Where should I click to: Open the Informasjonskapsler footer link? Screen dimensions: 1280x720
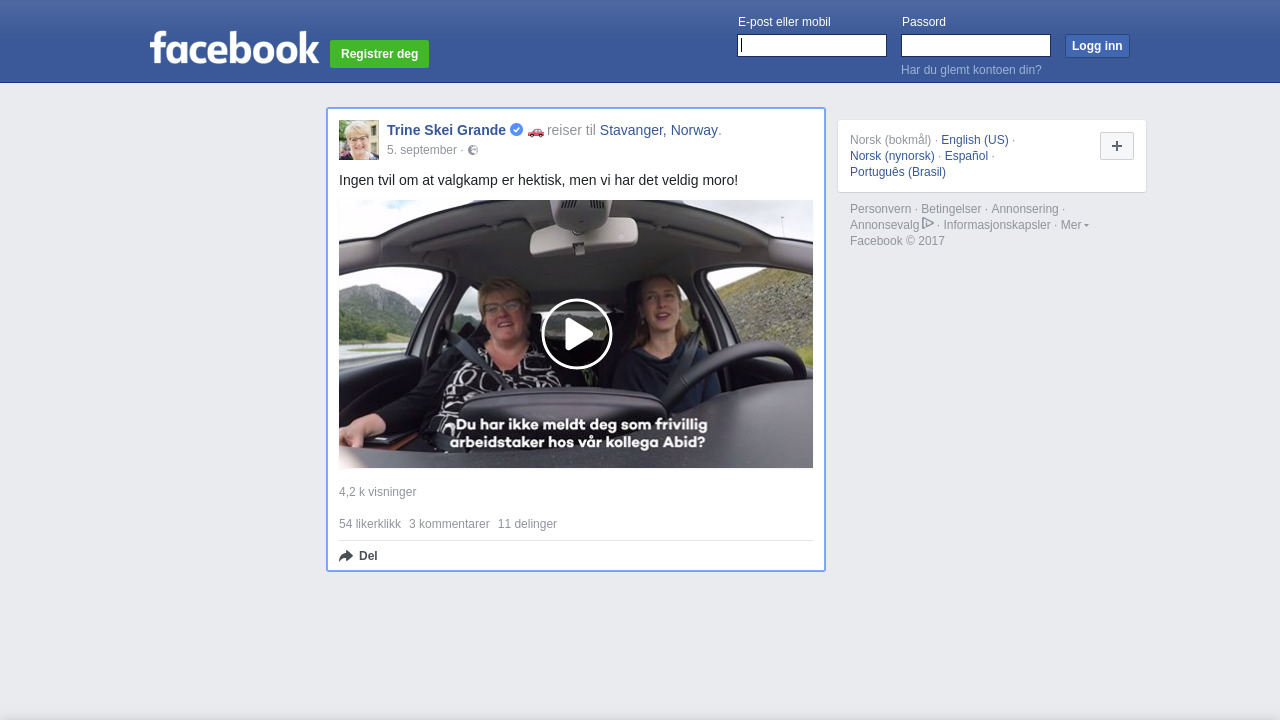coord(997,225)
